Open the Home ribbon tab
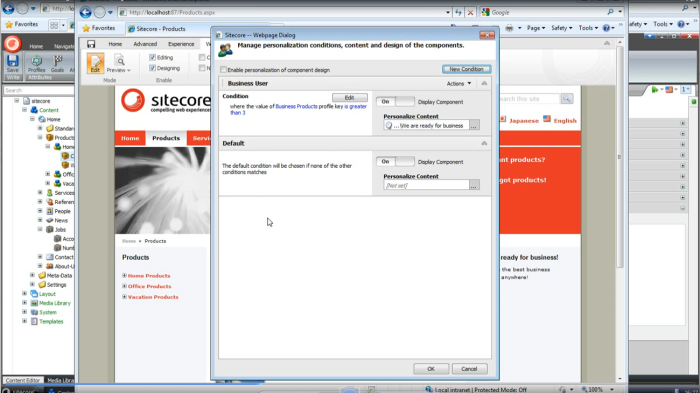The image size is (700, 393). (x=115, y=44)
